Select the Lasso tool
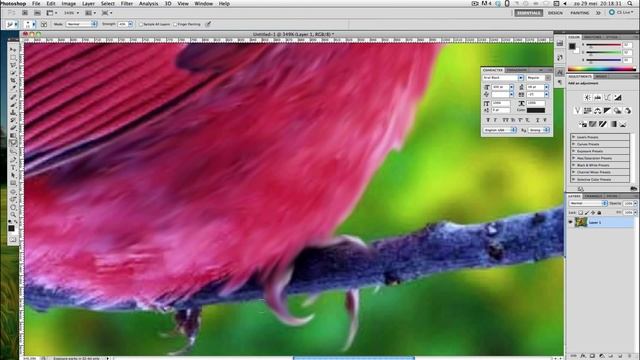640x360 pixels. click(x=13, y=65)
